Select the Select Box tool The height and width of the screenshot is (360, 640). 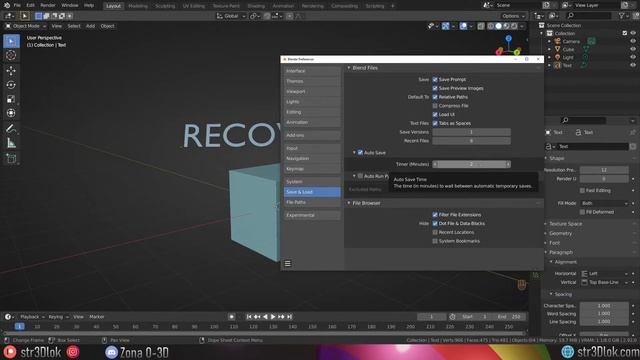click(11, 41)
